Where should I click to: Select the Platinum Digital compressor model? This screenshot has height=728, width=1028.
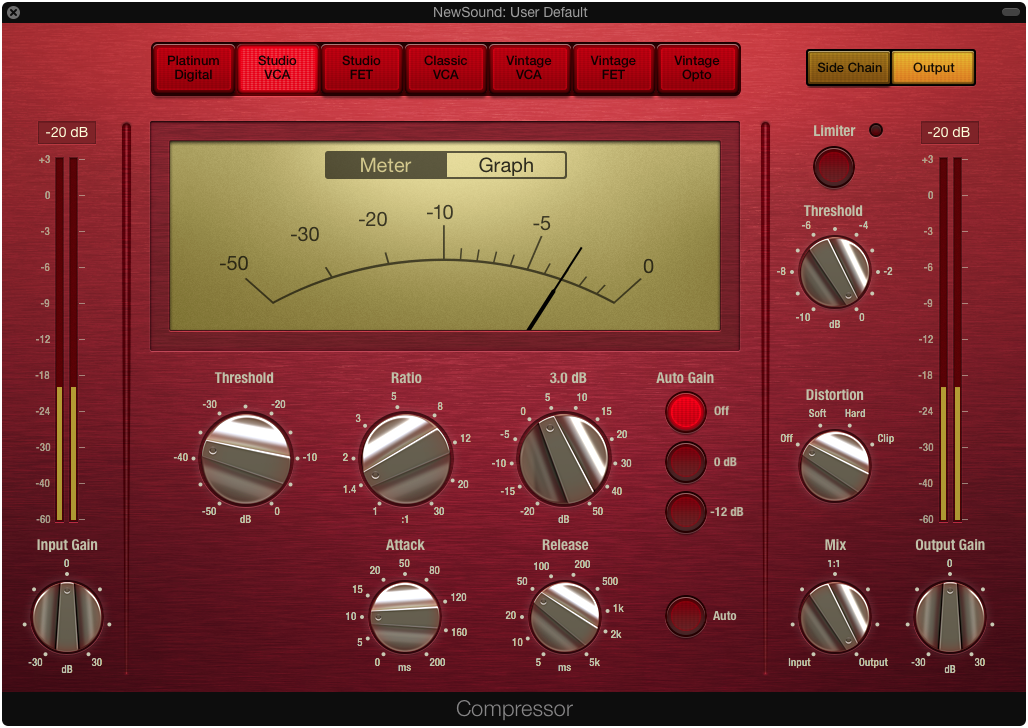point(193,68)
